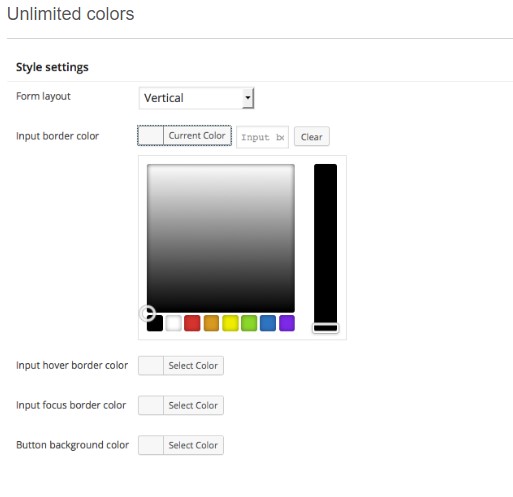Pick the white palette swatch
The image size is (513, 497).
click(x=174, y=323)
